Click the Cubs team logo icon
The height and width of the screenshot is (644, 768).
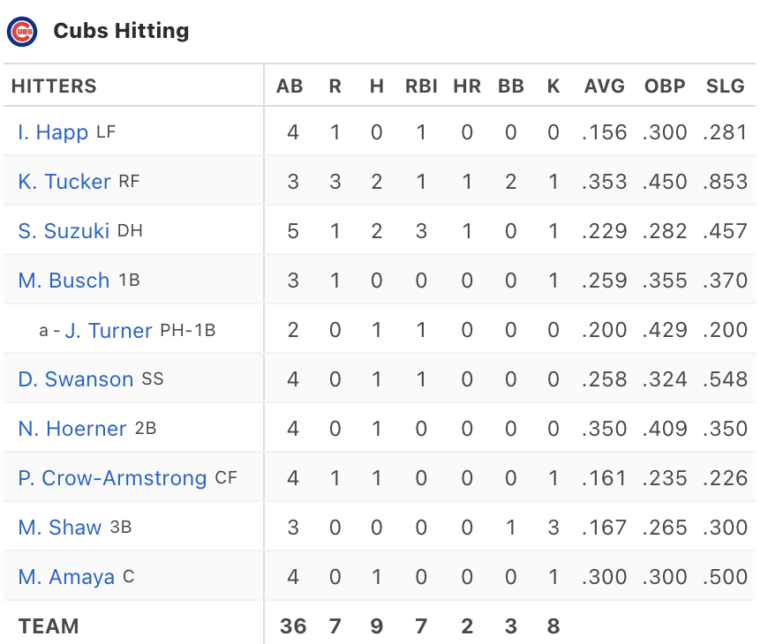[x=22, y=32]
